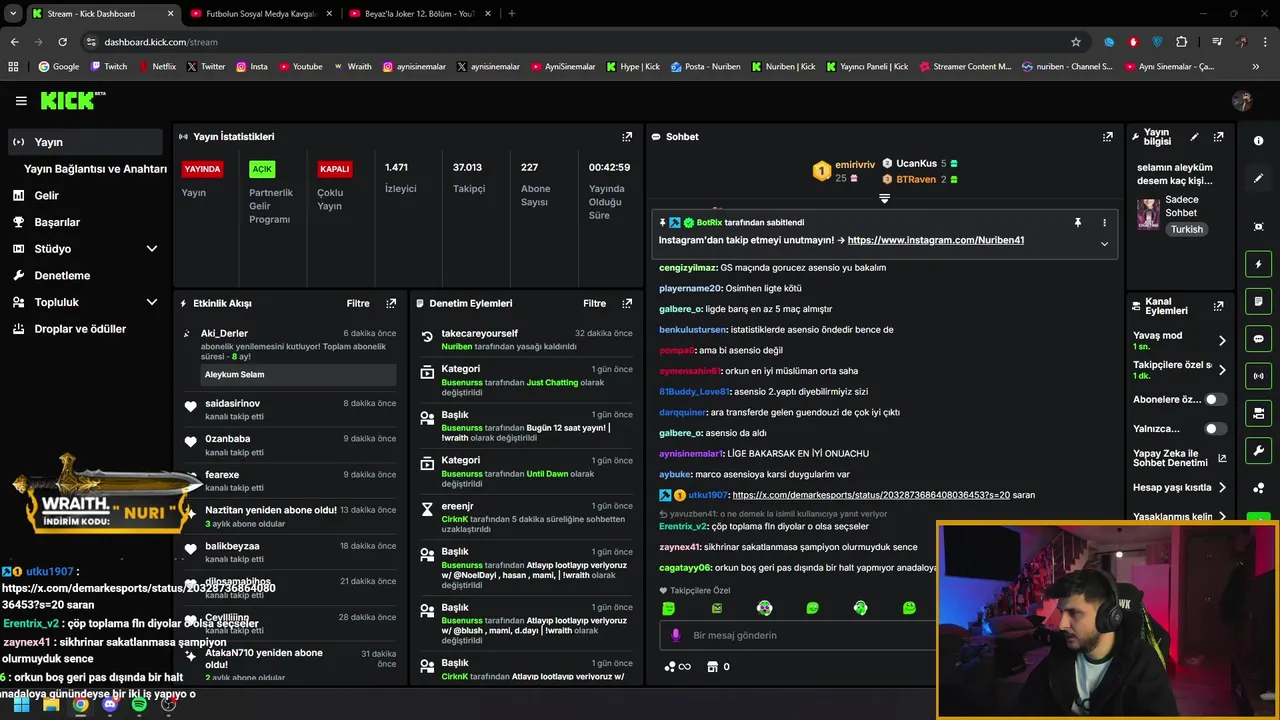Reload the page
The height and width of the screenshot is (720, 1280).
(62, 42)
